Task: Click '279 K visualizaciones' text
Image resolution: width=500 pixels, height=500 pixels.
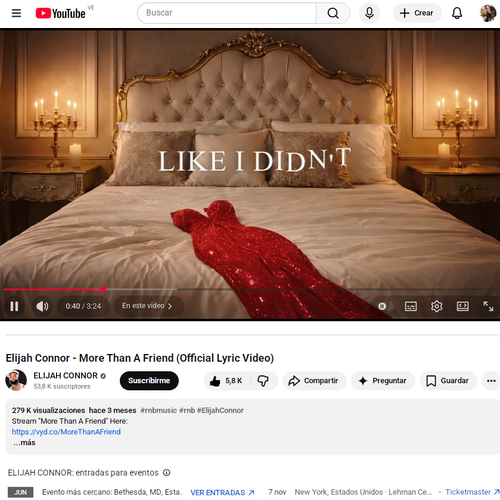Action: [x=49, y=410]
